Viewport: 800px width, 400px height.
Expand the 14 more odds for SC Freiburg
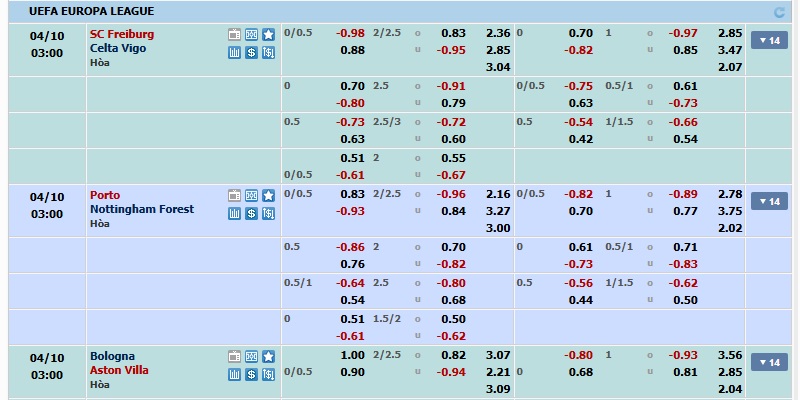pos(769,40)
